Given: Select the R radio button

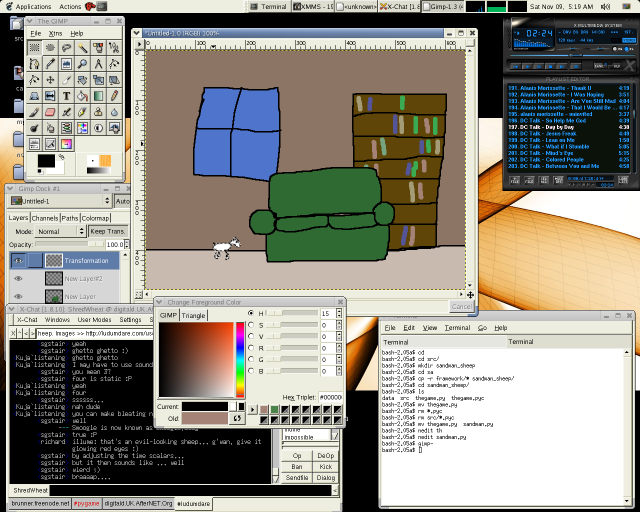Looking at the screenshot, I should point(251,348).
